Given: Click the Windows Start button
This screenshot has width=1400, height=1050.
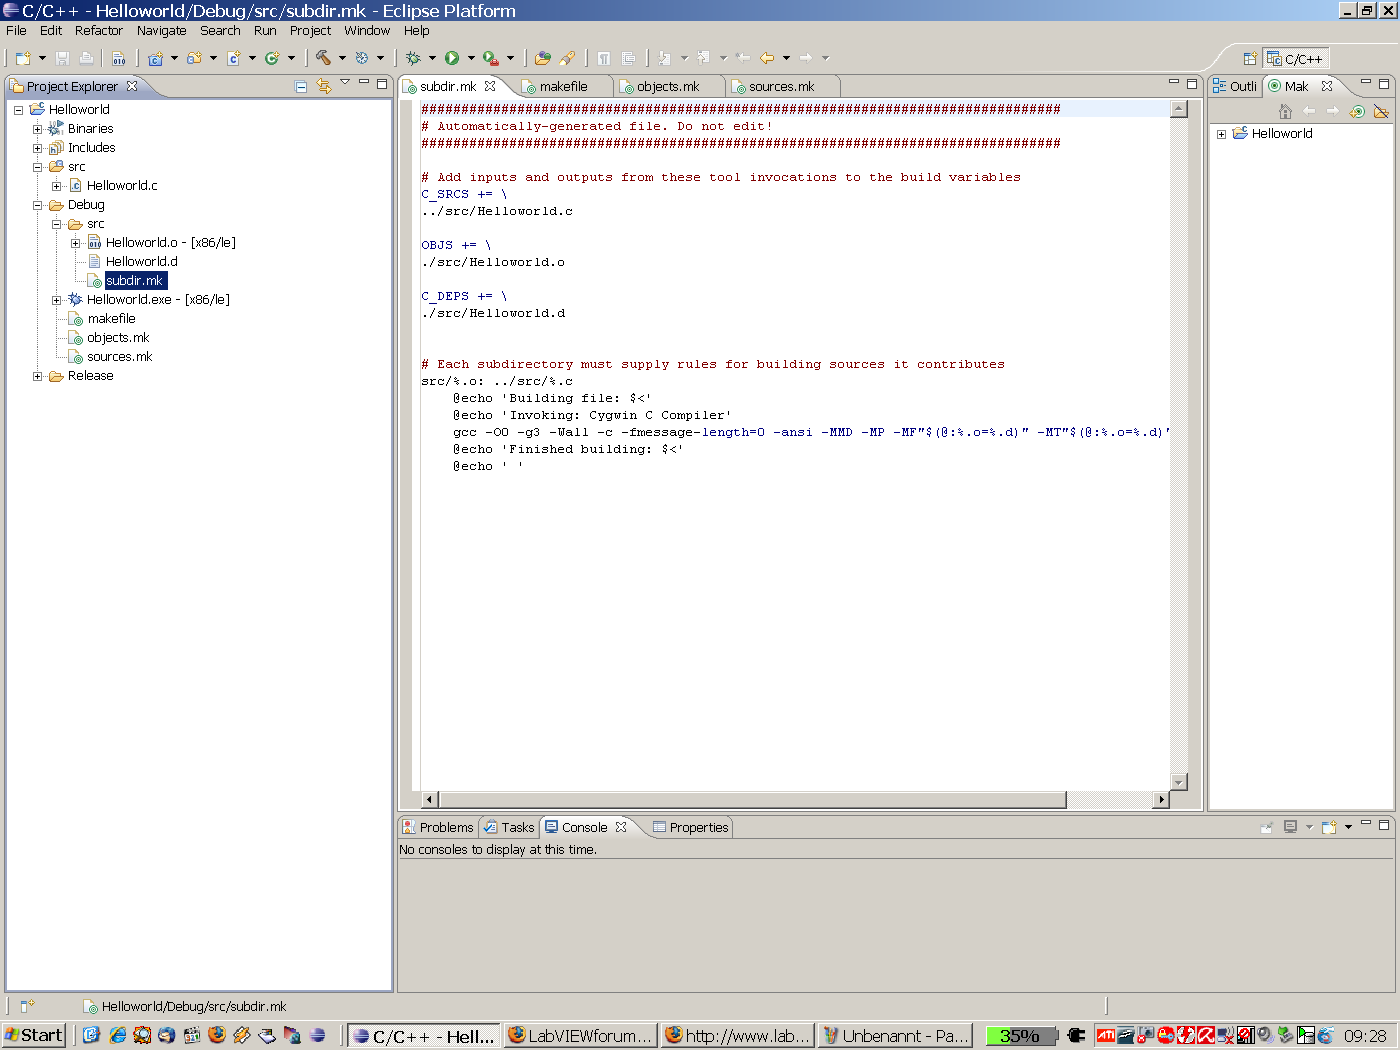Looking at the screenshot, I should click(34, 1035).
